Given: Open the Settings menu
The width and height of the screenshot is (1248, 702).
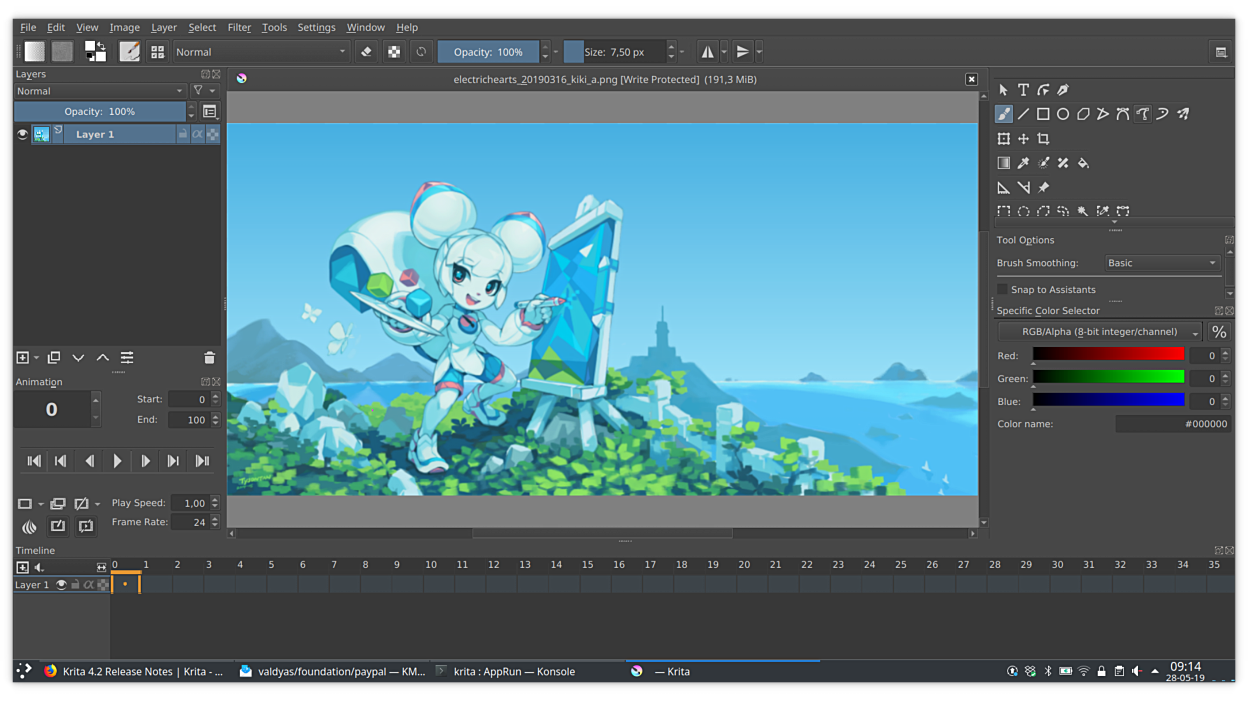Looking at the screenshot, I should [x=316, y=27].
